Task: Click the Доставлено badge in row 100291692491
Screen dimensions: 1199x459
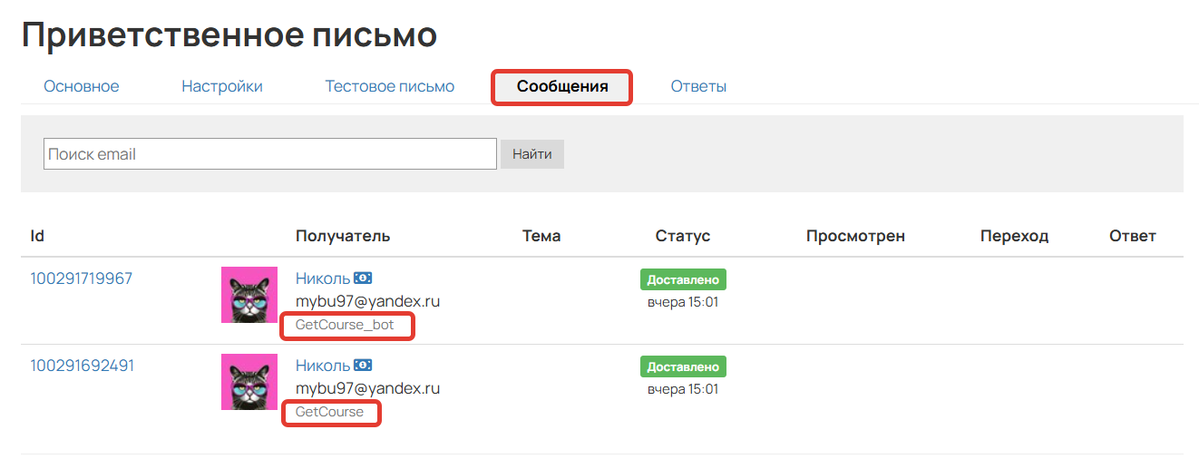Action: [683, 366]
